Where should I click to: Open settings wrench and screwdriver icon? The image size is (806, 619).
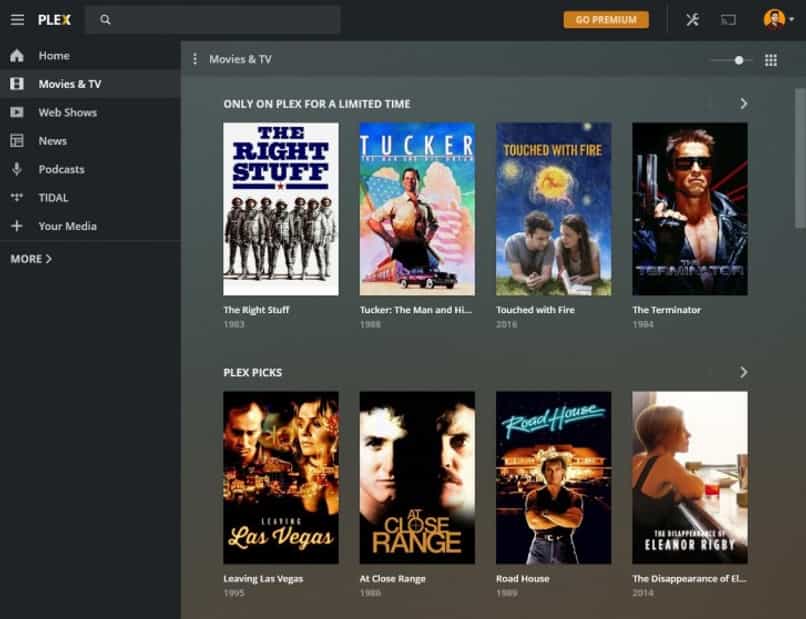click(x=692, y=20)
